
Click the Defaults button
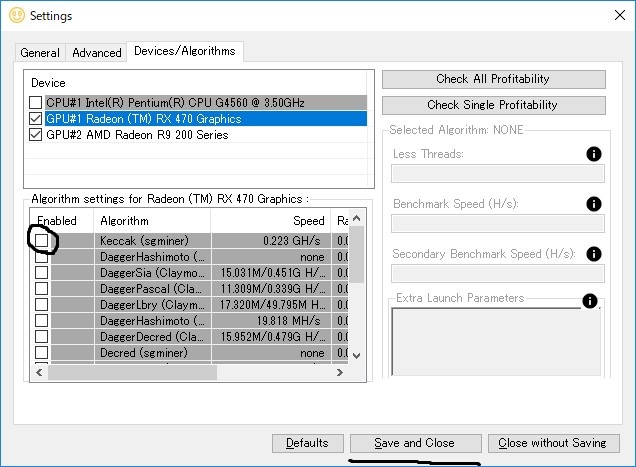pyautogui.click(x=307, y=443)
